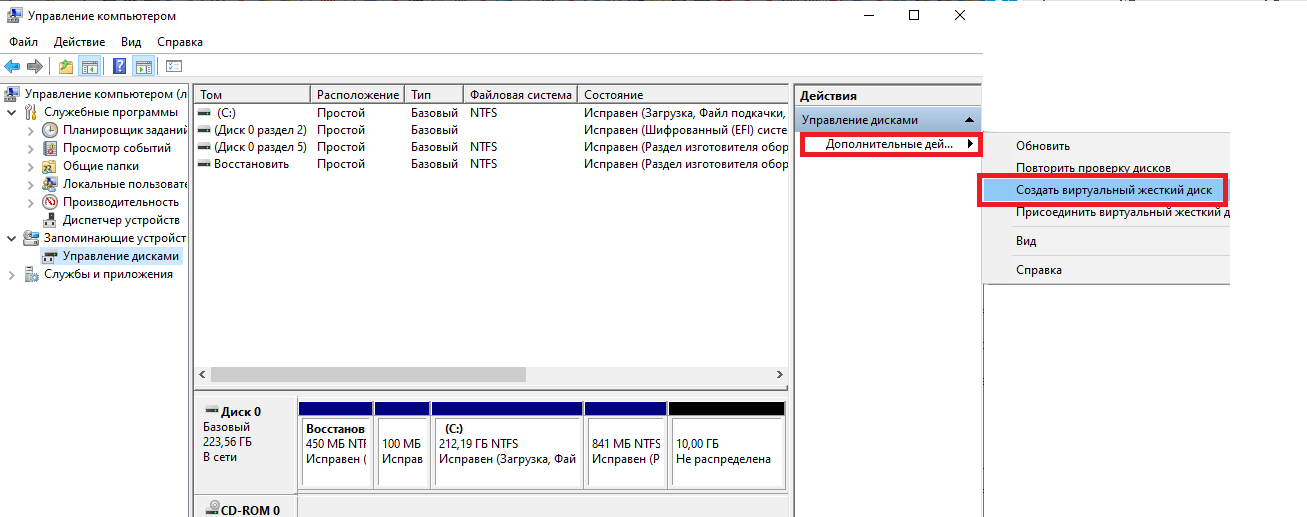Screen dimensions: 1307x517
Task: Expand the Службы и приложения node
Action: 11,274
